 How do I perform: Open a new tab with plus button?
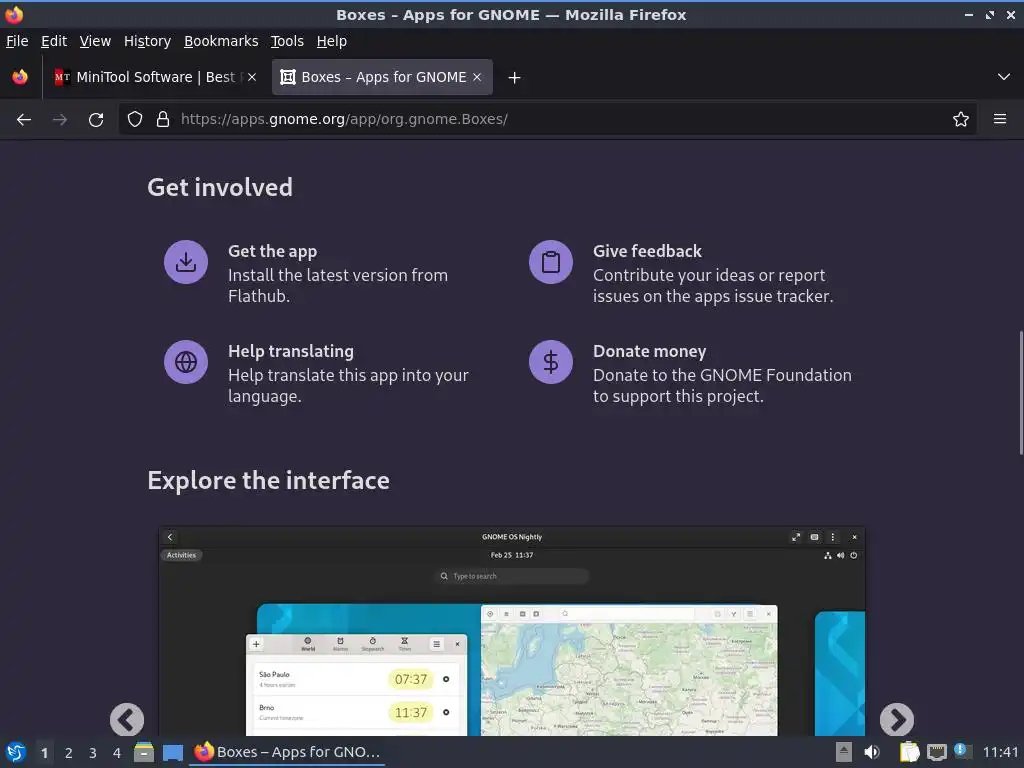point(515,78)
